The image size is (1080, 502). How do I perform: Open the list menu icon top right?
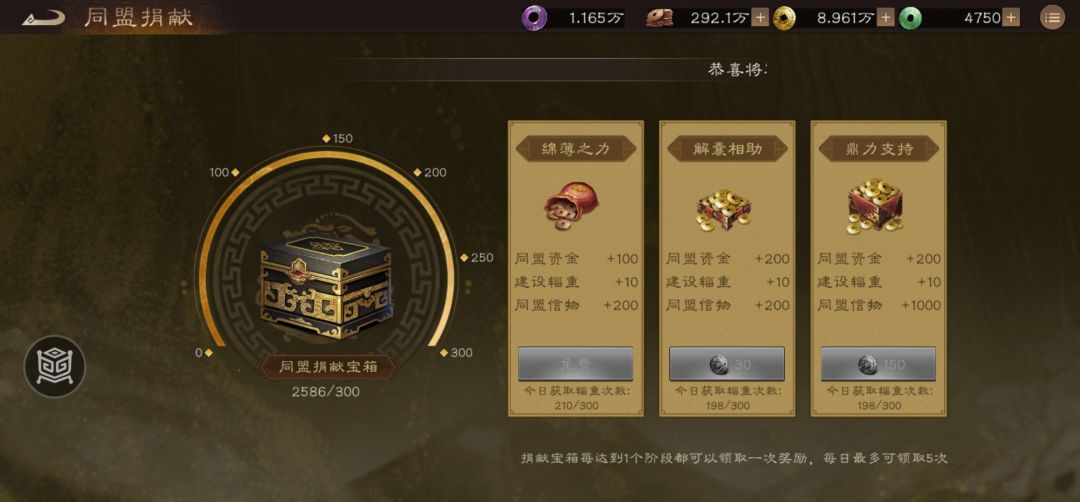[x=1052, y=18]
